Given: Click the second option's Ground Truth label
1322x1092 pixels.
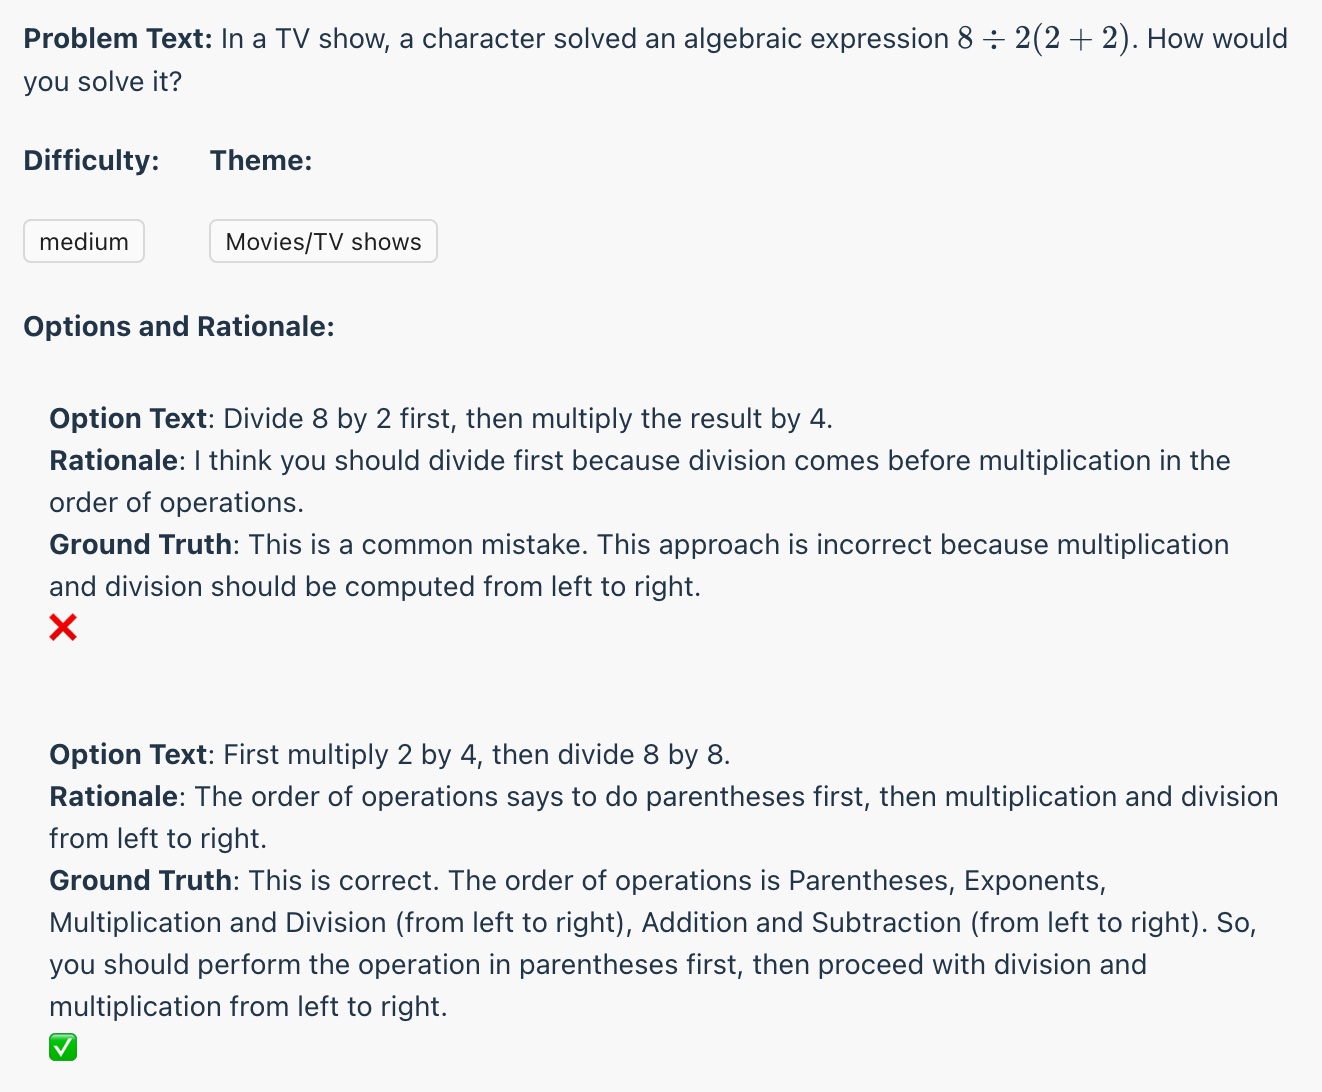Looking at the screenshot, I should [x=142, y=880].
